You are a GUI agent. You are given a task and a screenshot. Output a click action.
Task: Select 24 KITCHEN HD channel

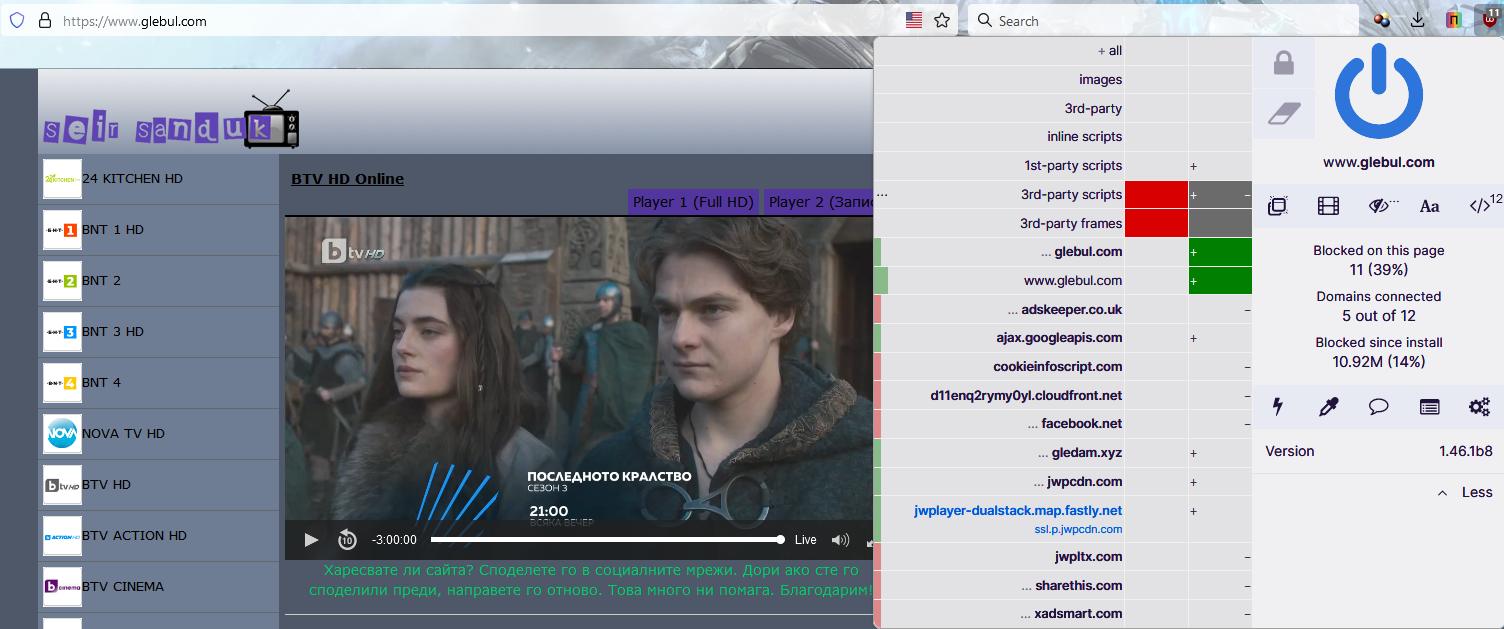click(x=160, y=179)
